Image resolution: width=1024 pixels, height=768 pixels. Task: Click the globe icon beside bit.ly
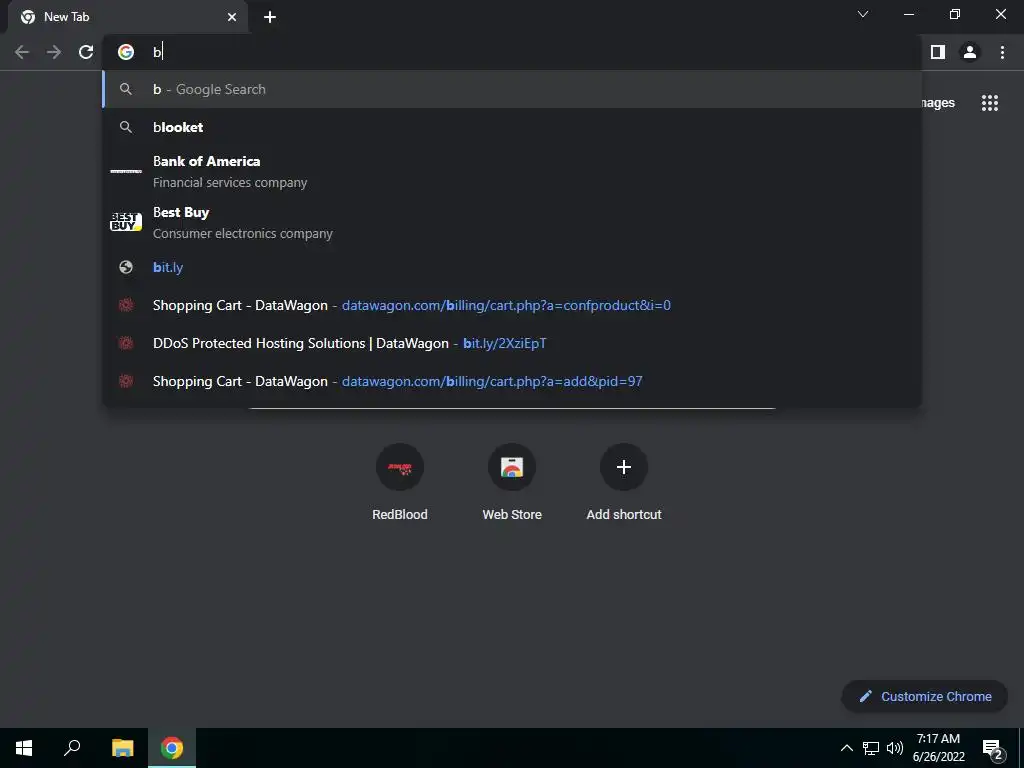point(125,267)
